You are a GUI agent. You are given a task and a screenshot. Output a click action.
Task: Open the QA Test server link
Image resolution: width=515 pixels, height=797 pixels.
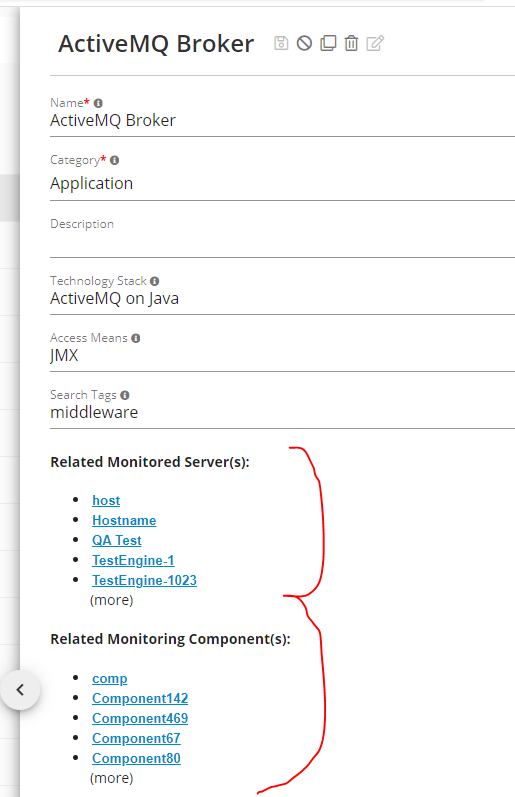(117, 540)
